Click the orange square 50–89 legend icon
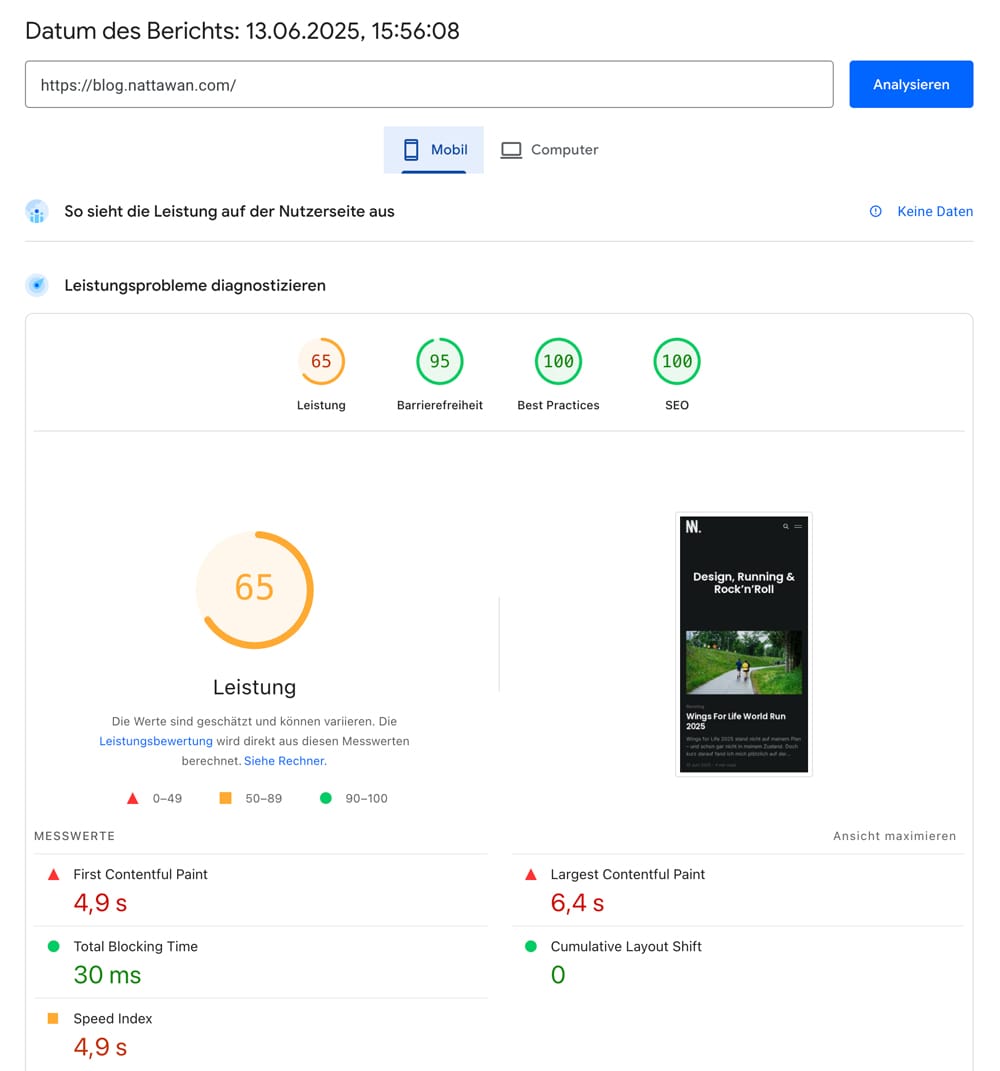Viewport: 1000px width, 1071px height. 225,798
